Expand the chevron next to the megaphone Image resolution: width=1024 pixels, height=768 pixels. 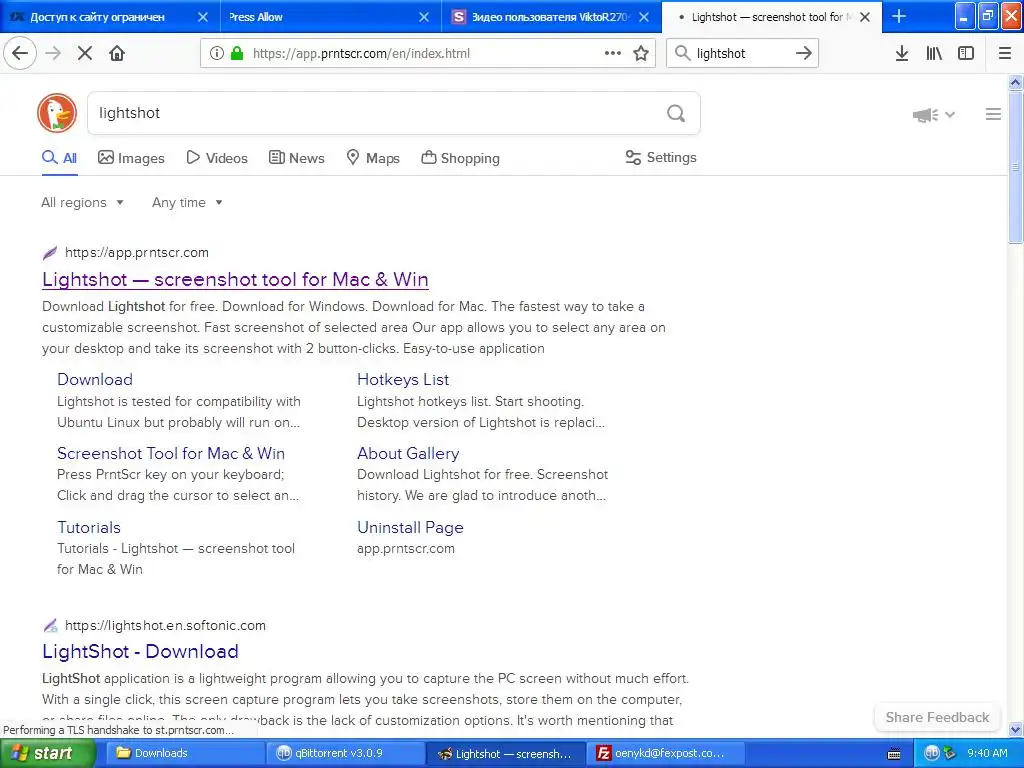950,115
